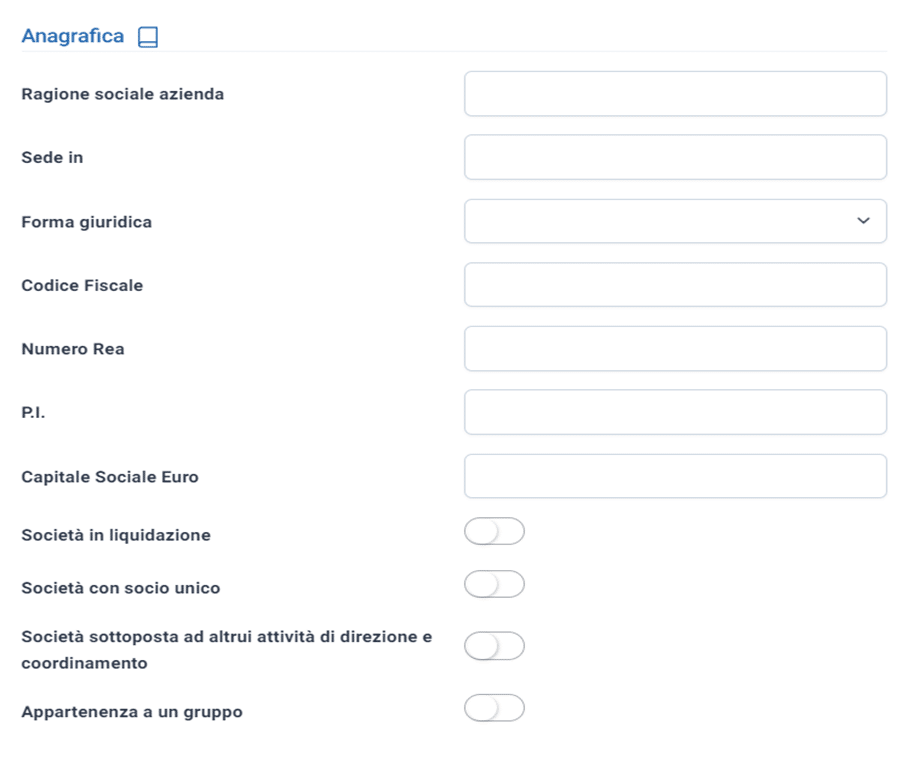Enable Appartenenza a un gruppo toggle

pyautogui.click(x=494, y=708)
